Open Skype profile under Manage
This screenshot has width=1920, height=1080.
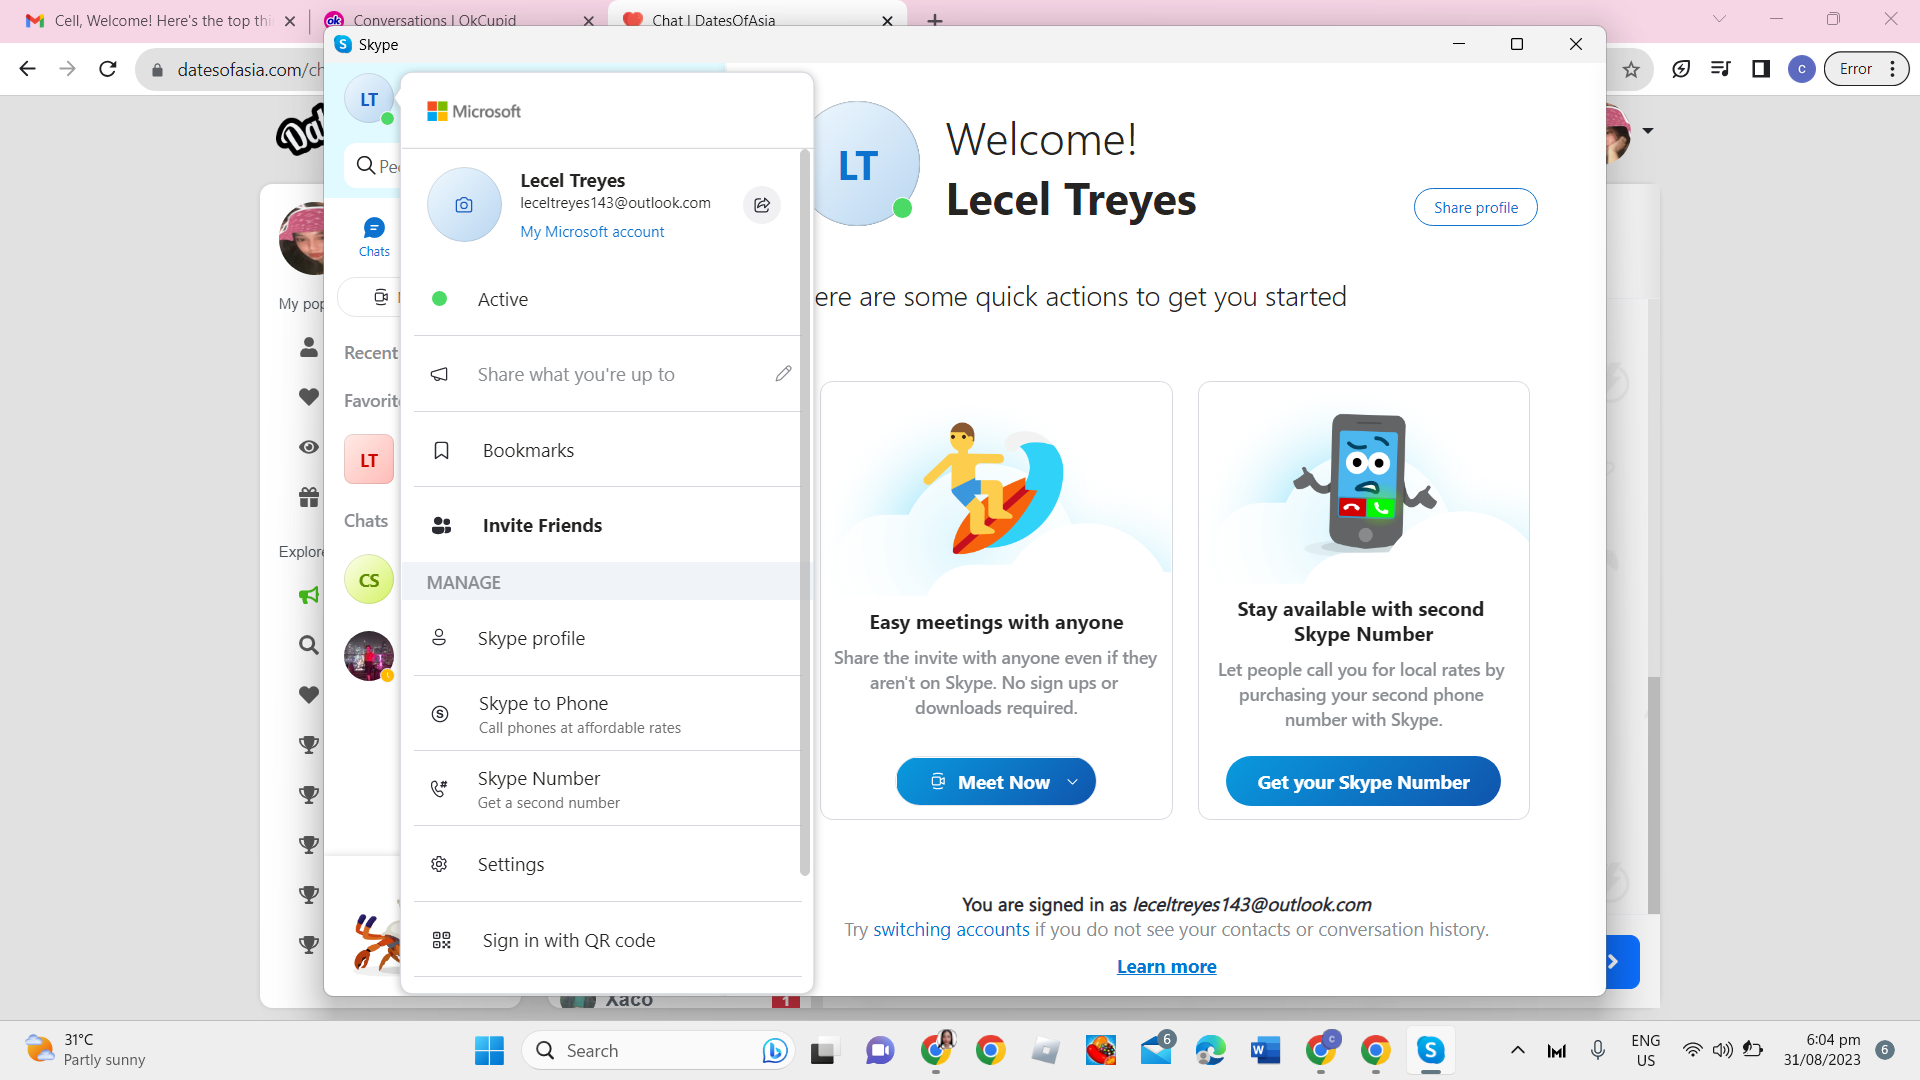click(x=608, y=638)
